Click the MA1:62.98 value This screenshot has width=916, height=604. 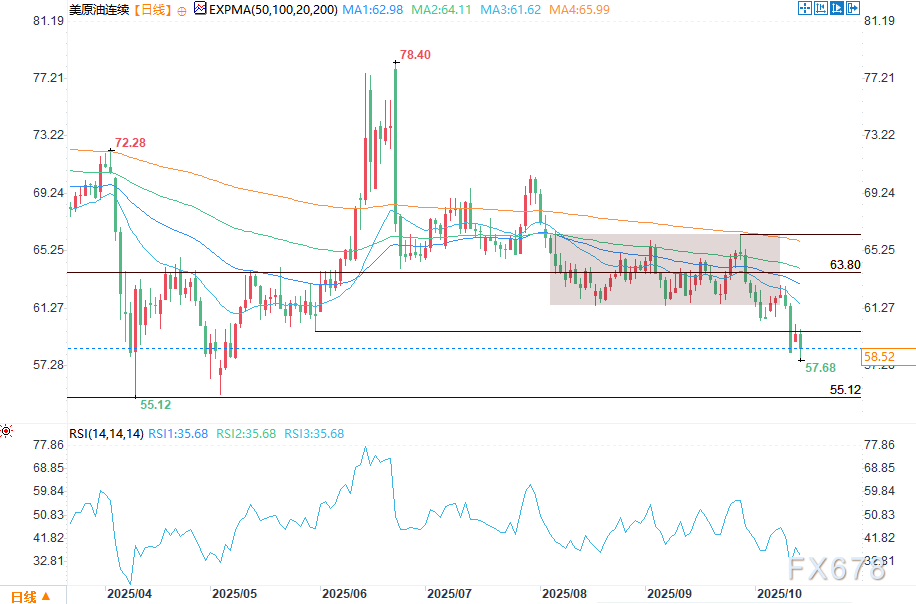[373, 10]
